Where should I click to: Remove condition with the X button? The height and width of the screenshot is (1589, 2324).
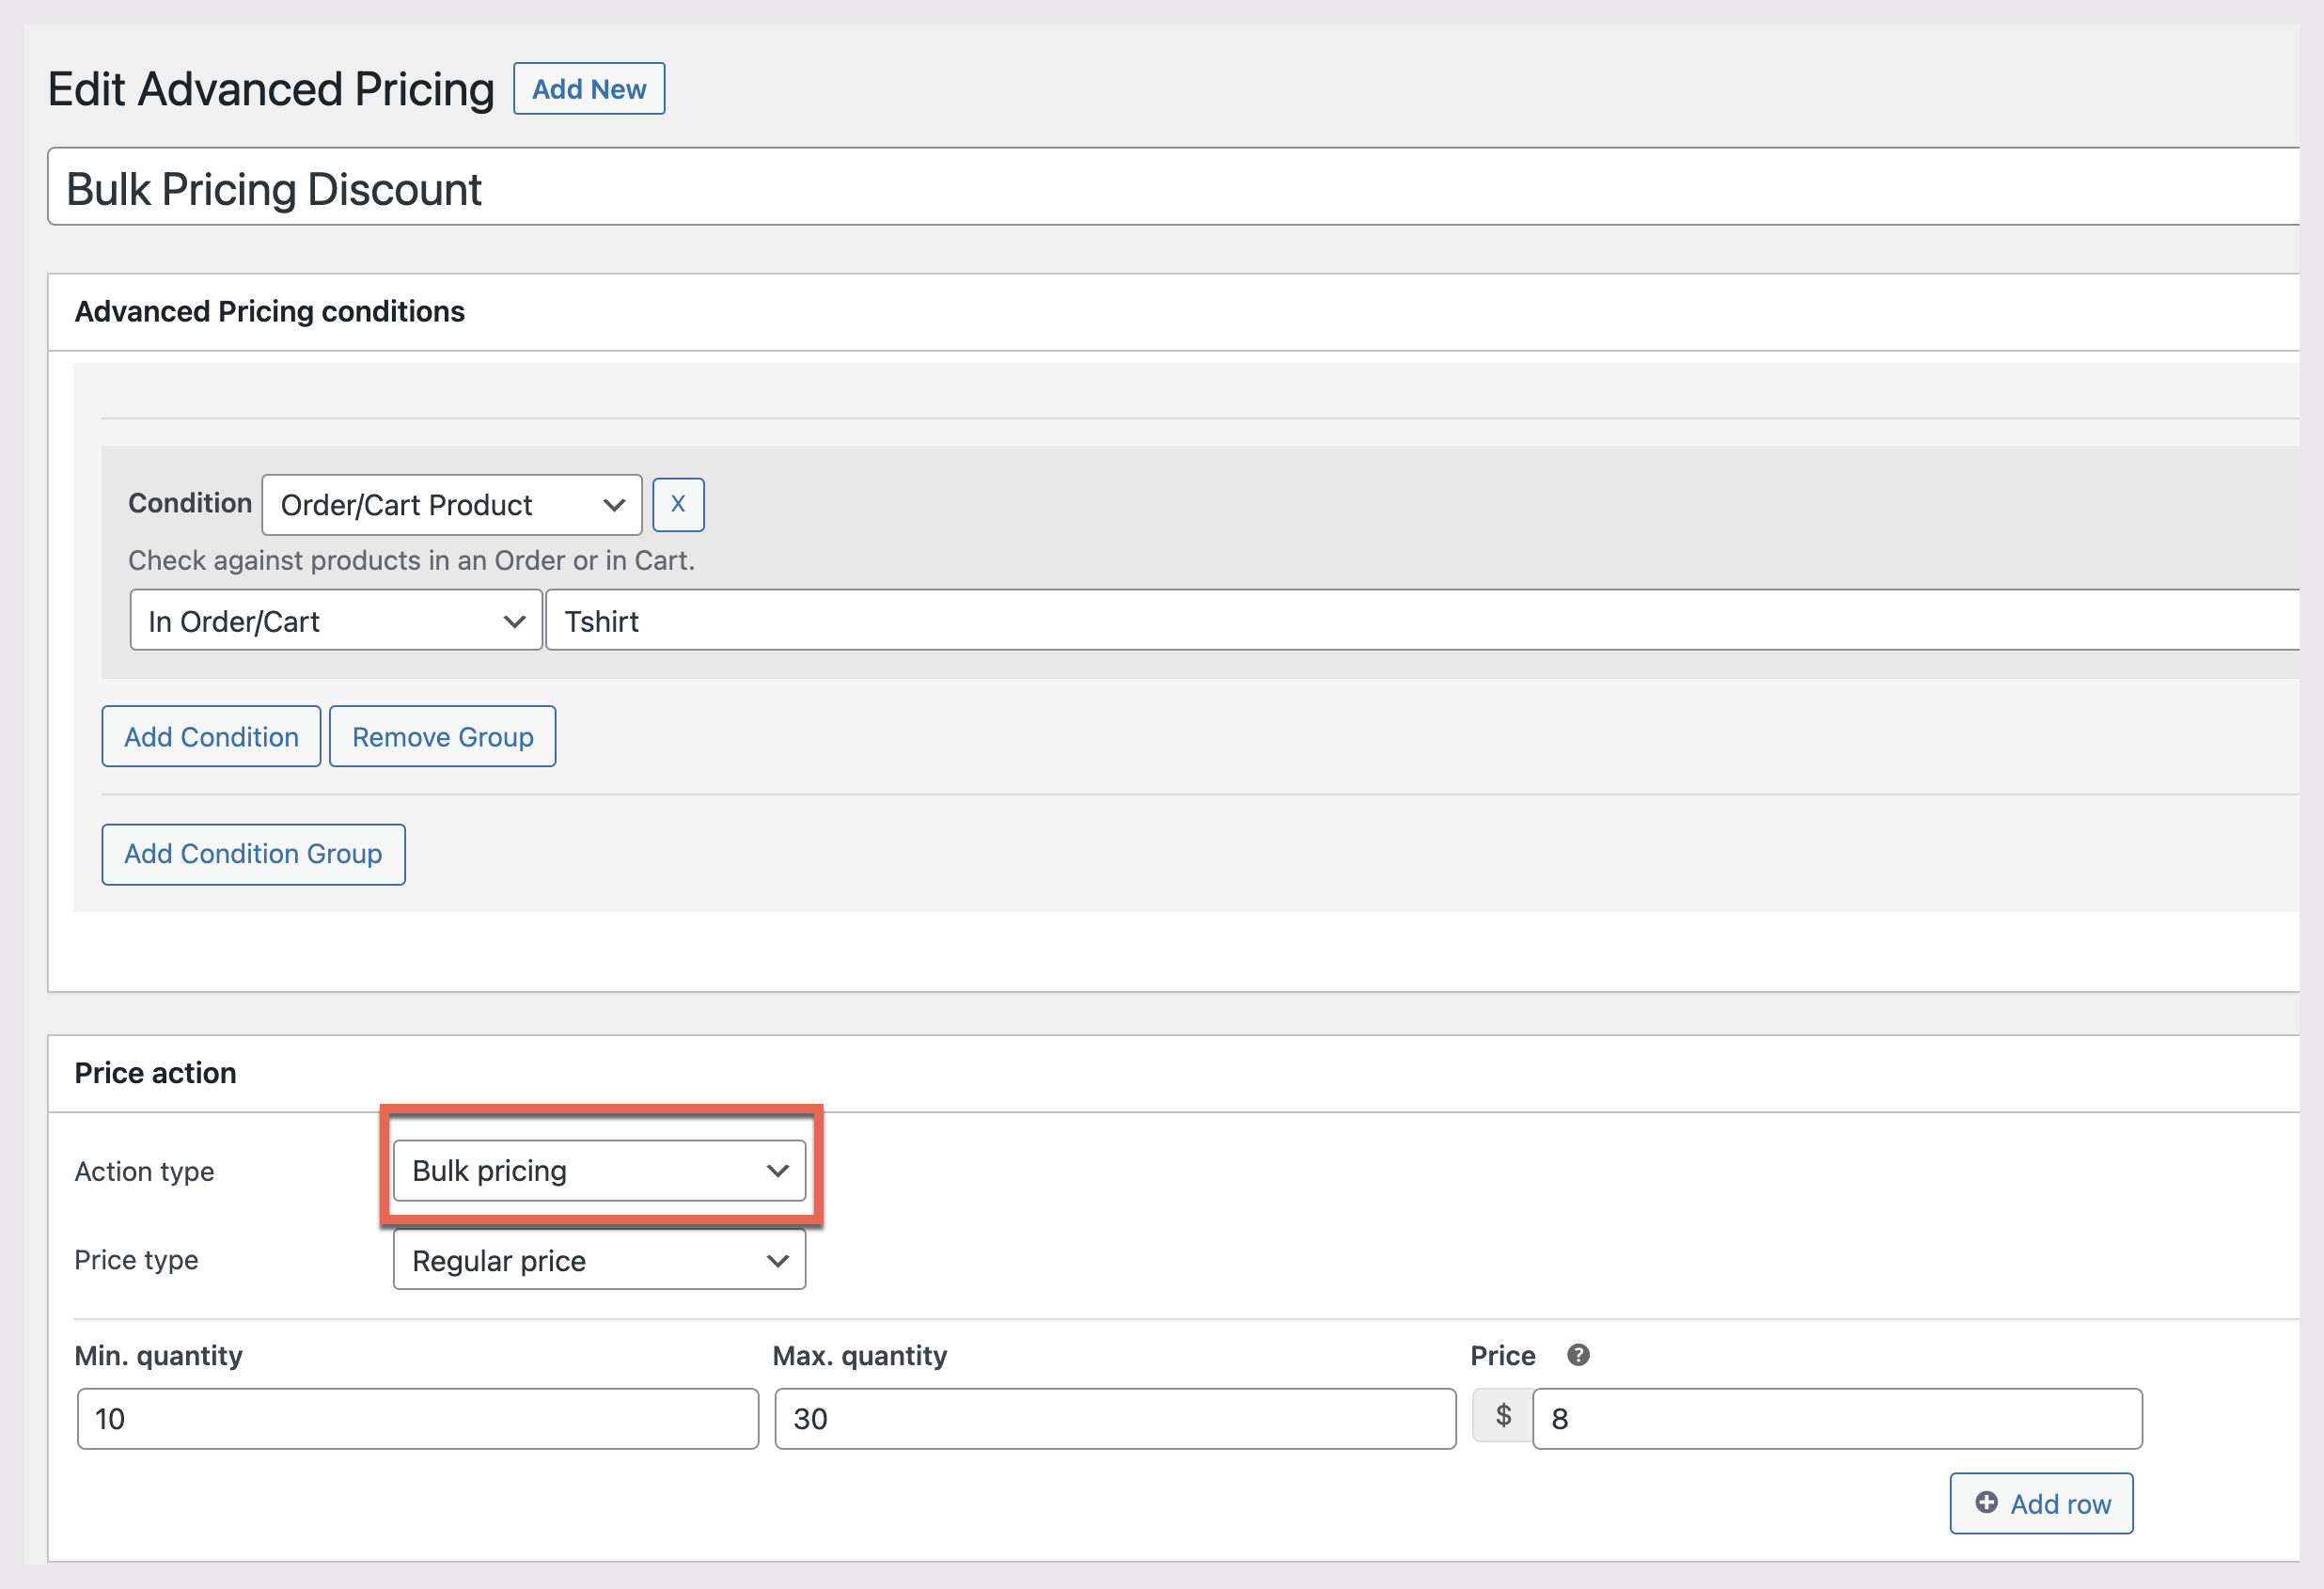click(x=677, y=504)
